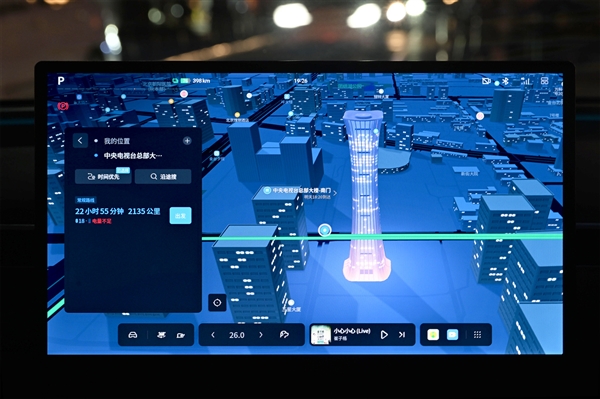Tap the seat climate icon in bottom bar
Screen dimensions: 600x399
pyautogui.click(x=161, y=335)
